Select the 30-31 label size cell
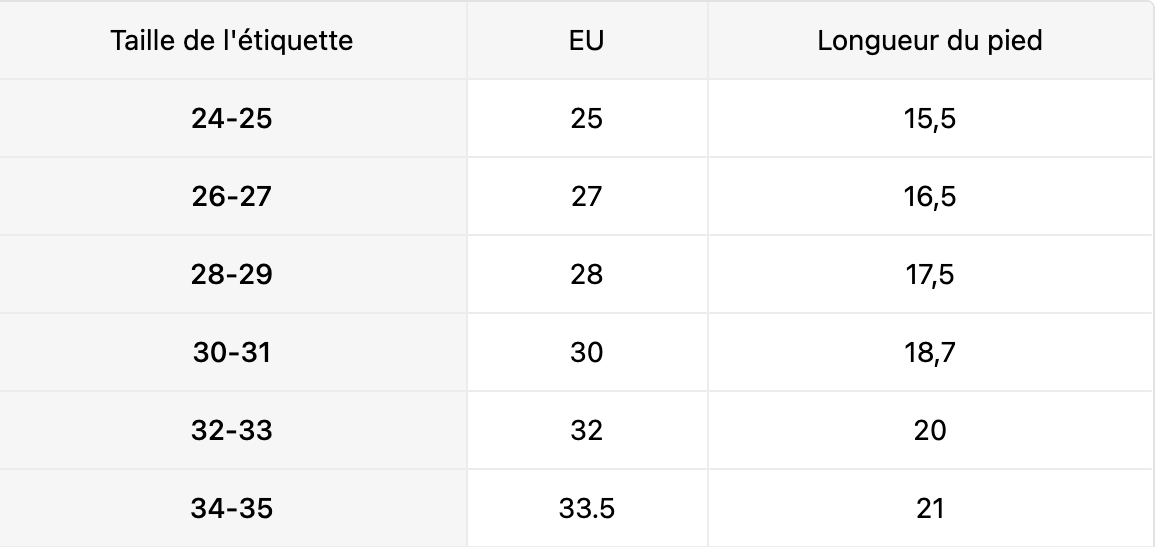The height and width of the screenshot is (547, 1161). pyautogui.click(x=232, y=352)
